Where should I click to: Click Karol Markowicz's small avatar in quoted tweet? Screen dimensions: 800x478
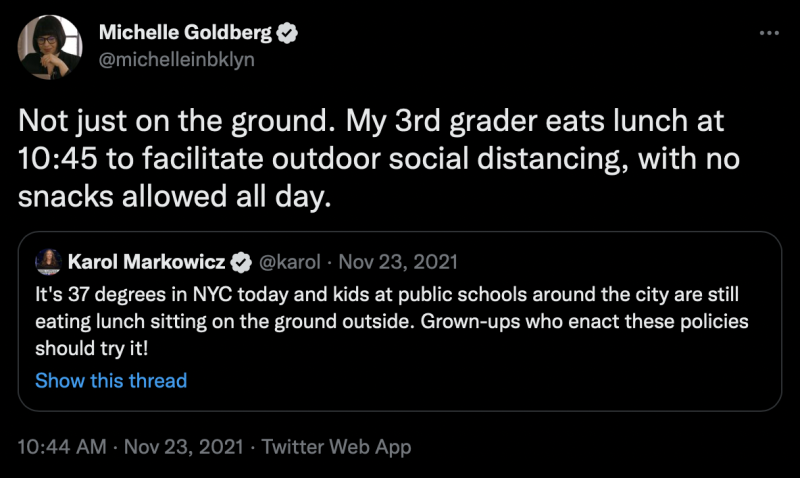(47, 263)
